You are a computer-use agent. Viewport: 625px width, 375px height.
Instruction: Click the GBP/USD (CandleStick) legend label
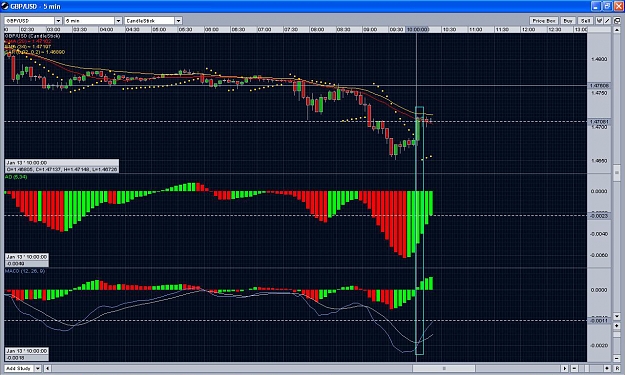[33, 36]
